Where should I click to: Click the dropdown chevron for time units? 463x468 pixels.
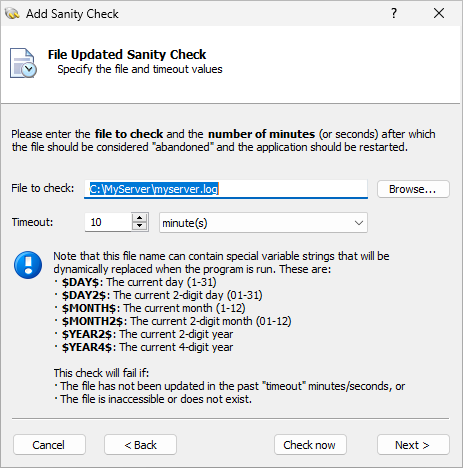pyautogui.click(x=359, y=223)
